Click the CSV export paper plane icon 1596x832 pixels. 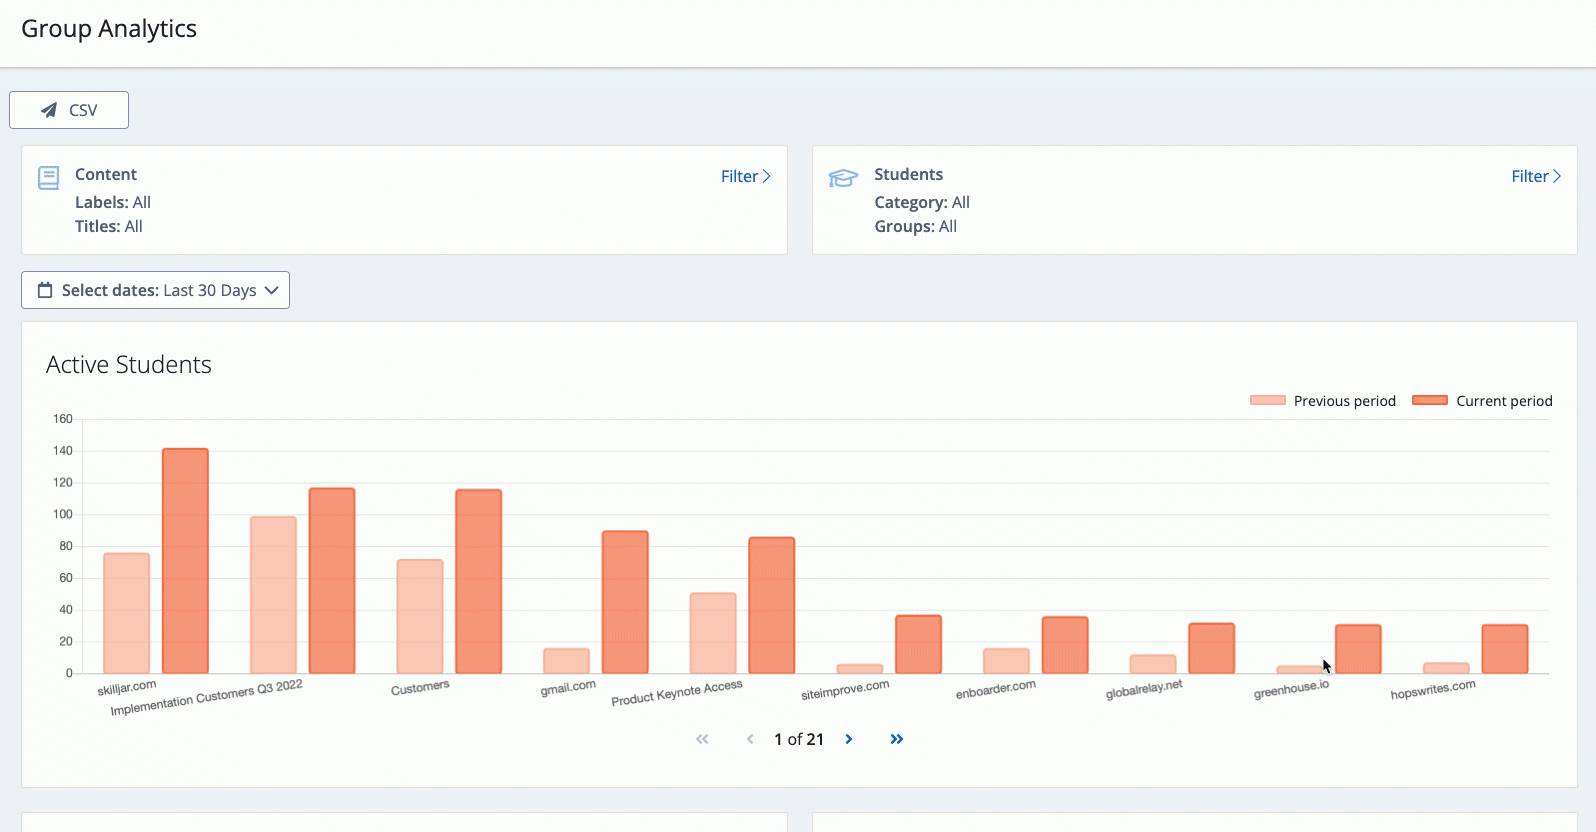tap(48, 110)
